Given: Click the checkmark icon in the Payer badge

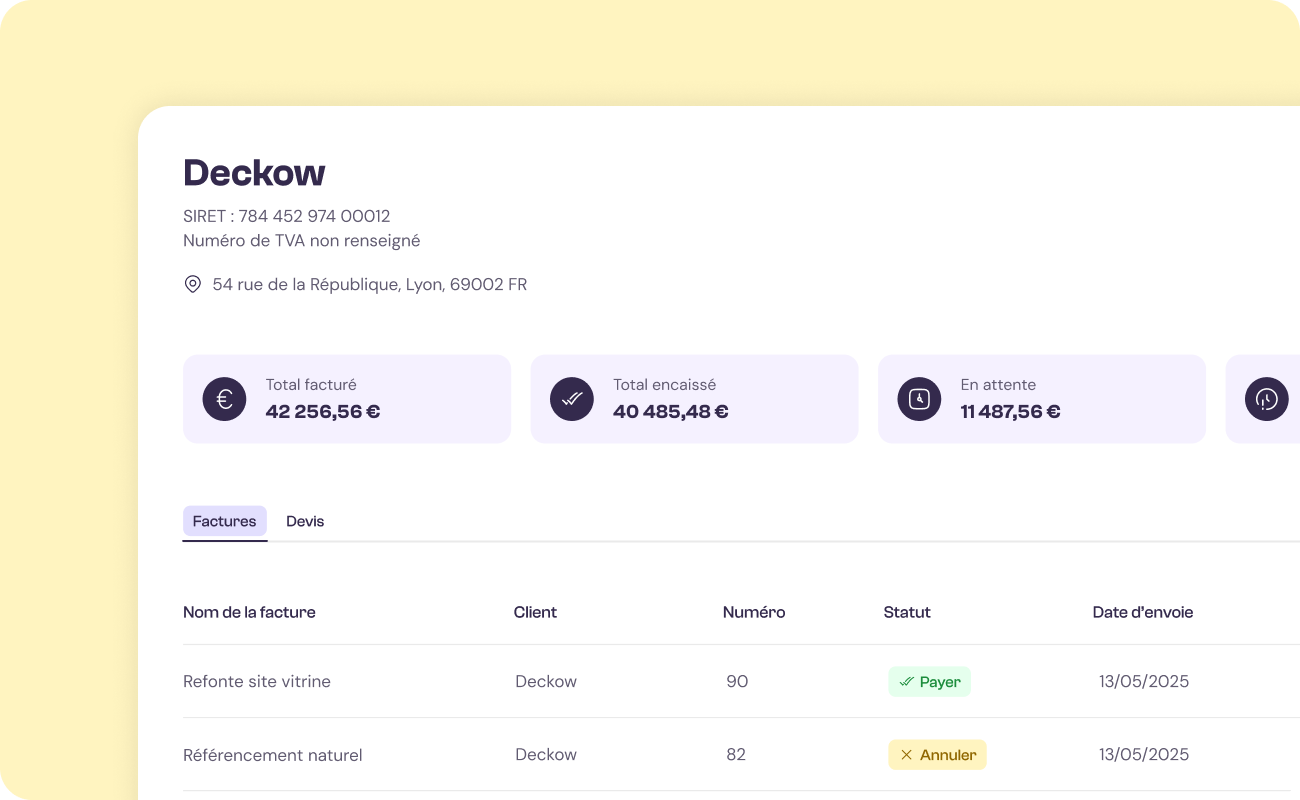Looking at the screenshot, I should pyautogui.click(x=906, y=682).
